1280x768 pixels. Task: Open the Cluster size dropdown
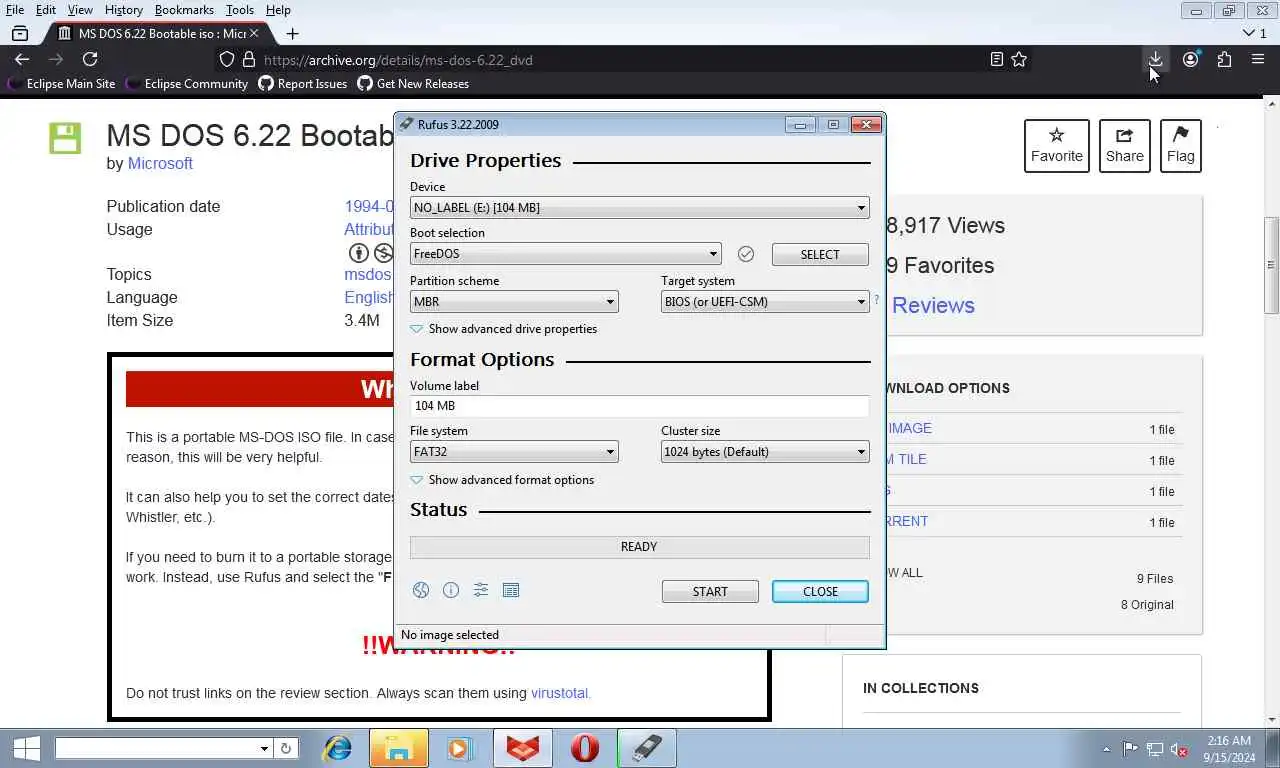pyautogui.click(x=765, y=452)
